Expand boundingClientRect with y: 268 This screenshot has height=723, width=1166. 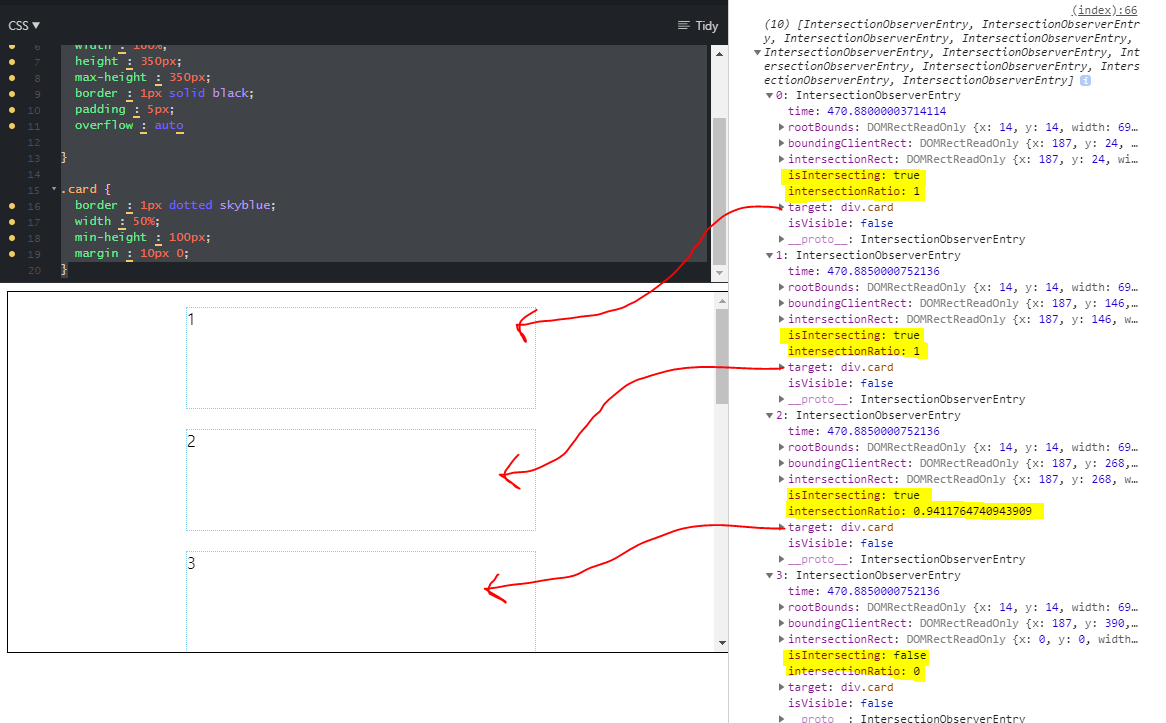(x=782, y=463)
